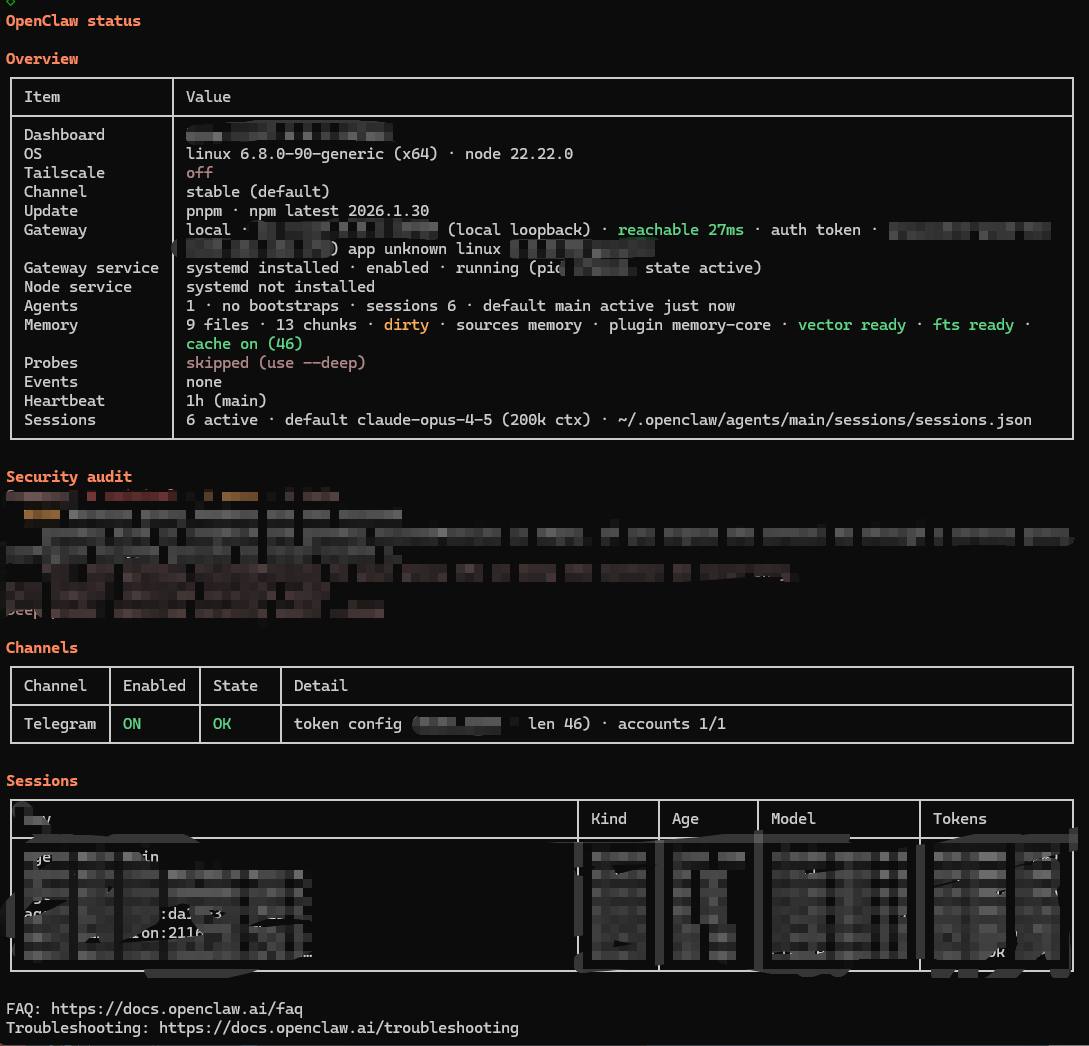Click the 'reachable 27ms' gateway status indicator

(680, 229)
